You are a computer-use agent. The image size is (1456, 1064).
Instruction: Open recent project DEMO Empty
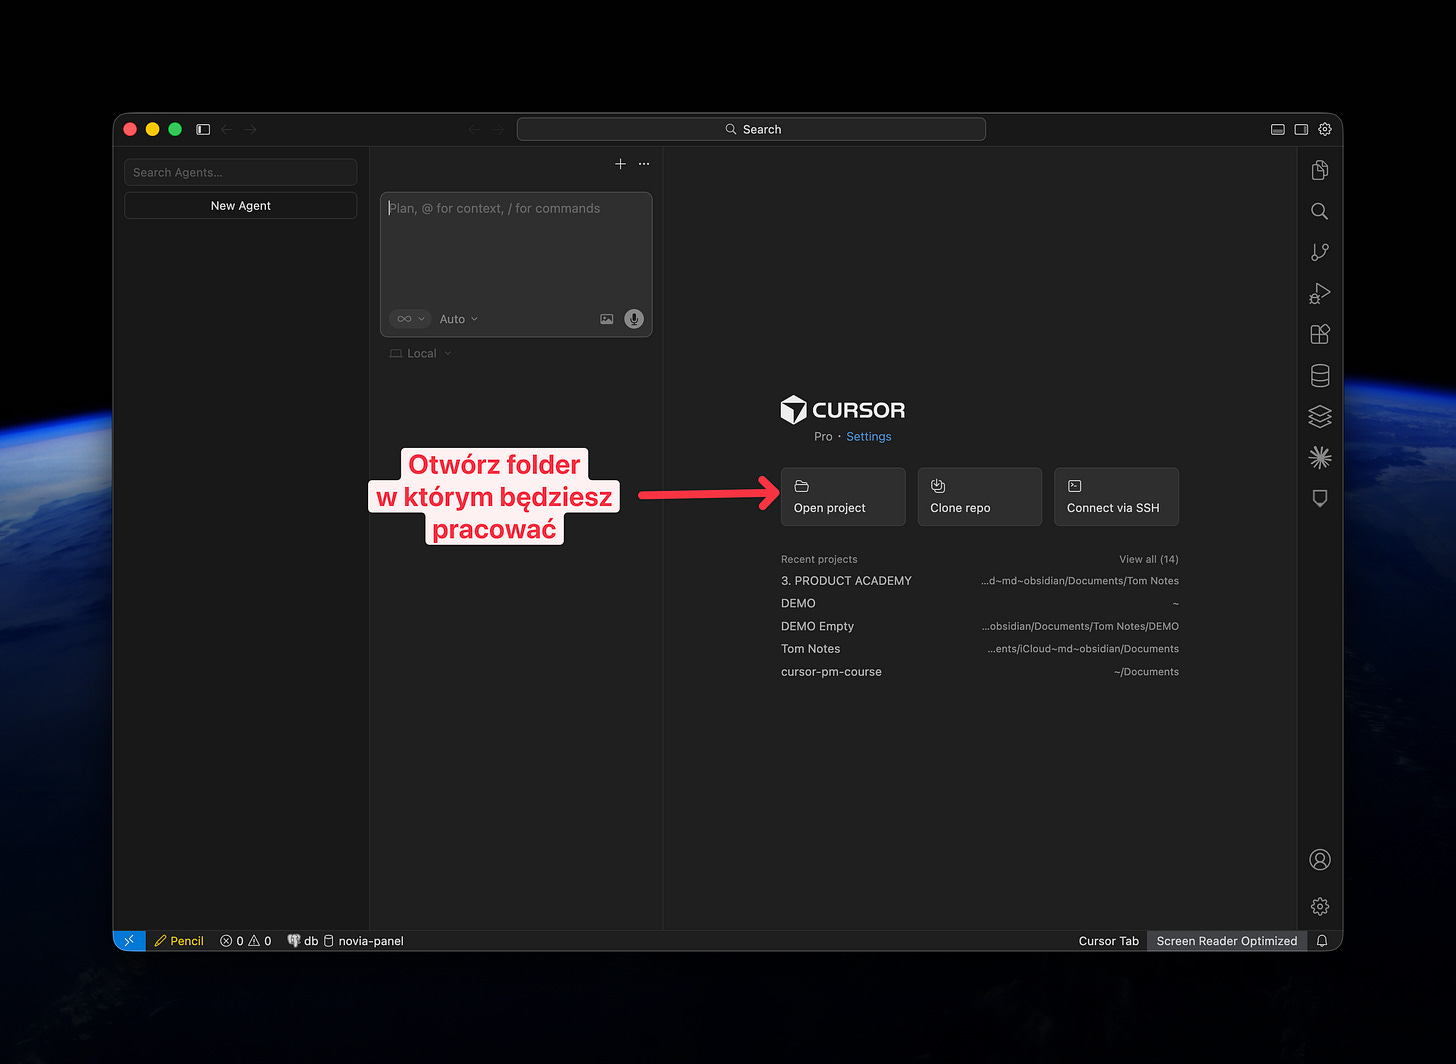coord(980,627)
